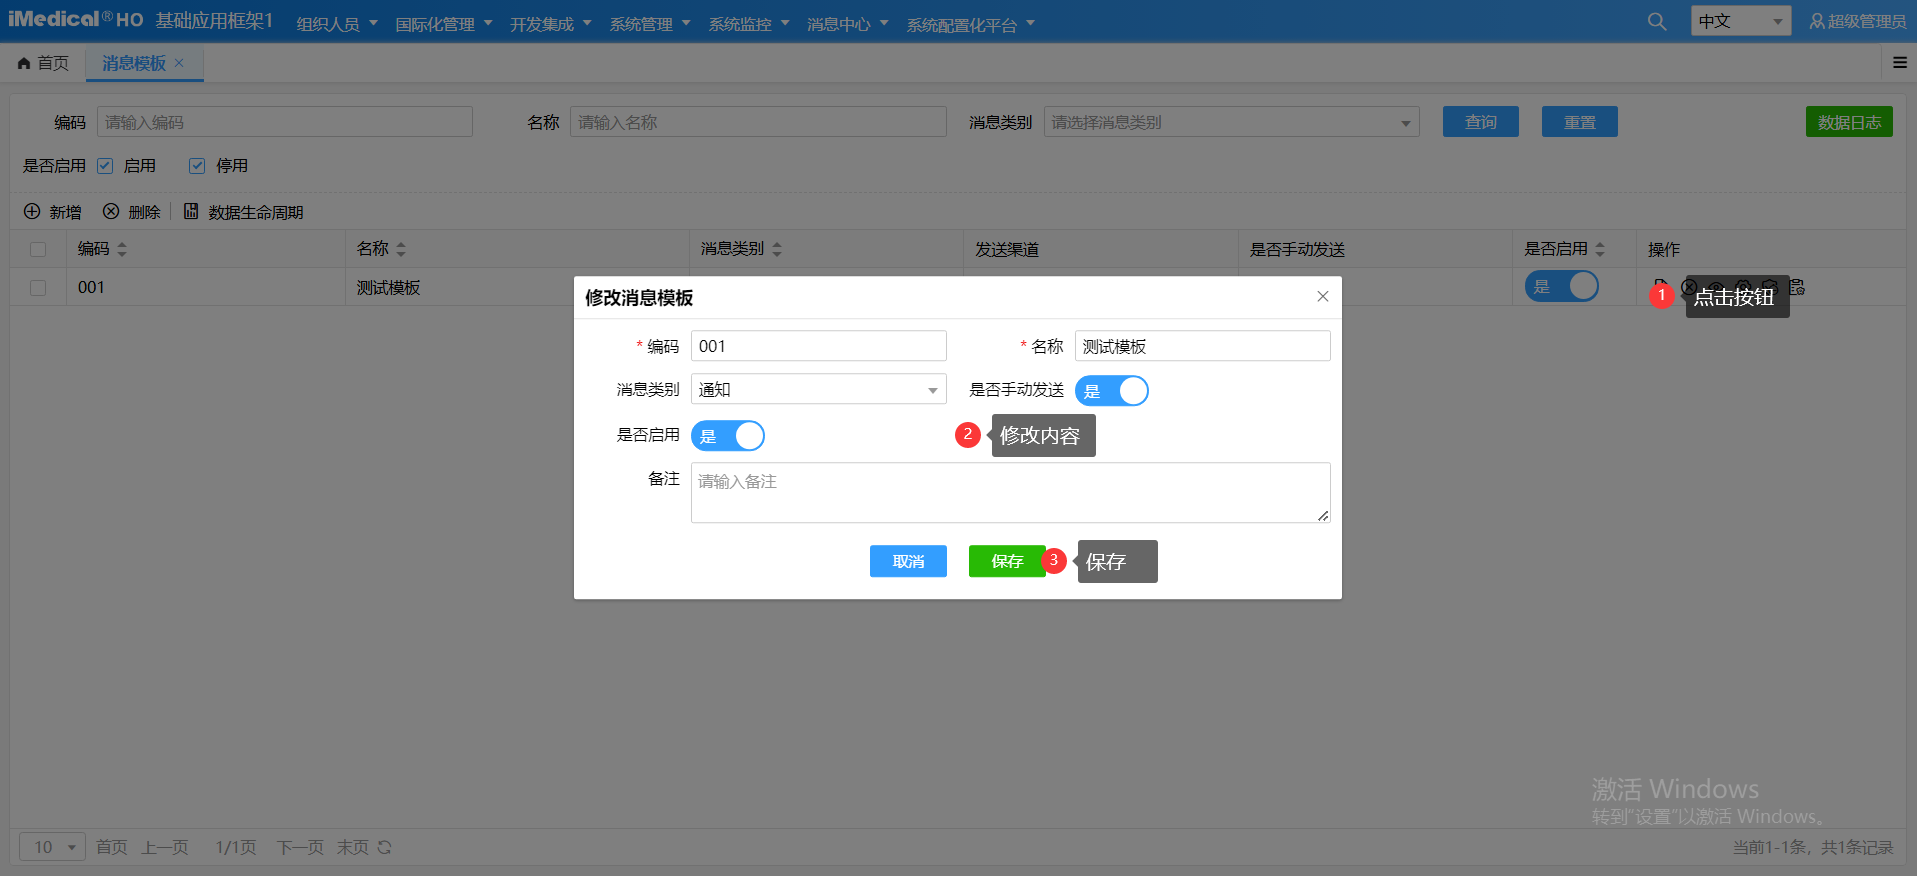
Task: Click the blue 取消 button
Action: [x=908, y=562]
